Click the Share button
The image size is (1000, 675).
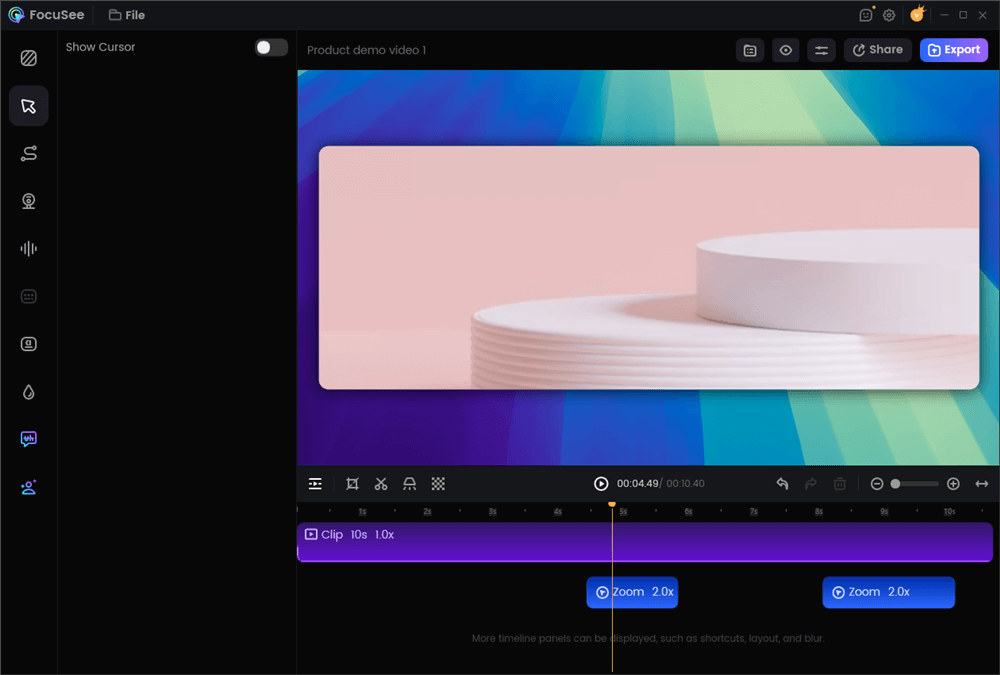[x=877, y=50]
